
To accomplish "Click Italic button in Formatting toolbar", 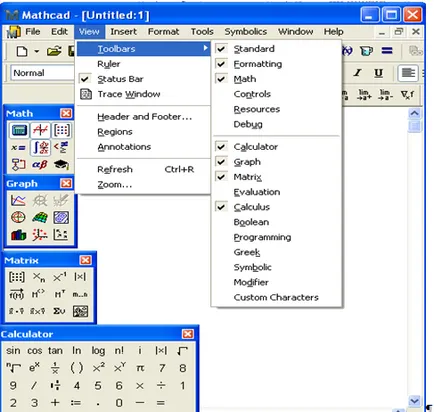I will [358, 73].
